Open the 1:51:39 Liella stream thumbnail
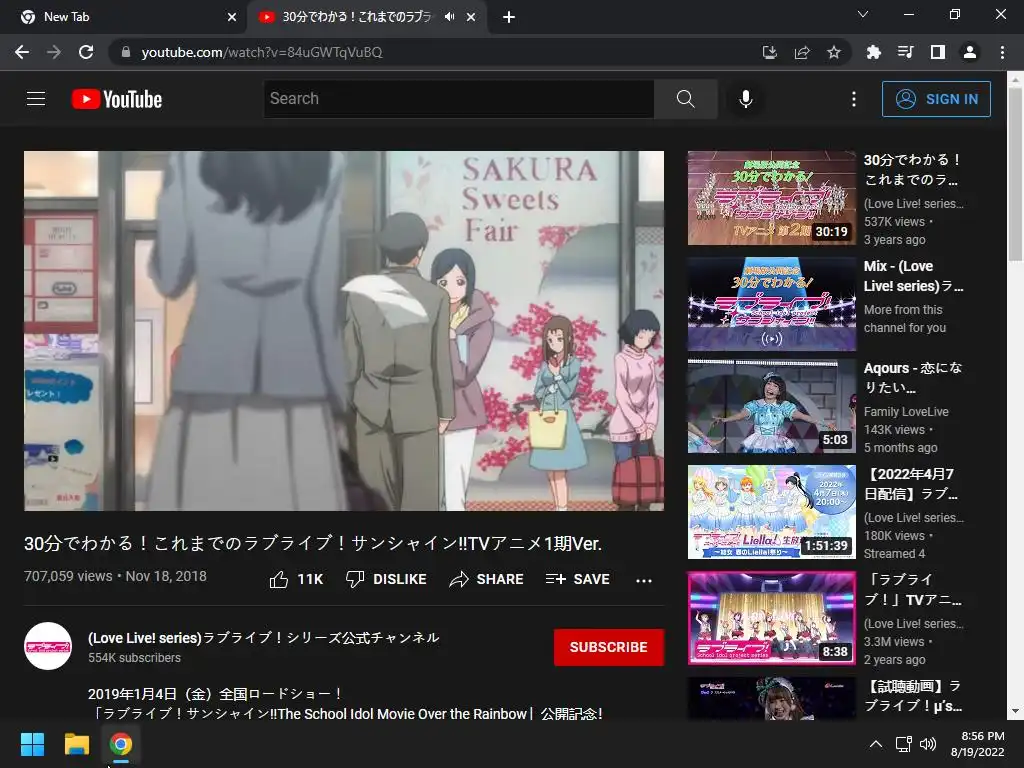1024x768 pixels. click(771, 512)
